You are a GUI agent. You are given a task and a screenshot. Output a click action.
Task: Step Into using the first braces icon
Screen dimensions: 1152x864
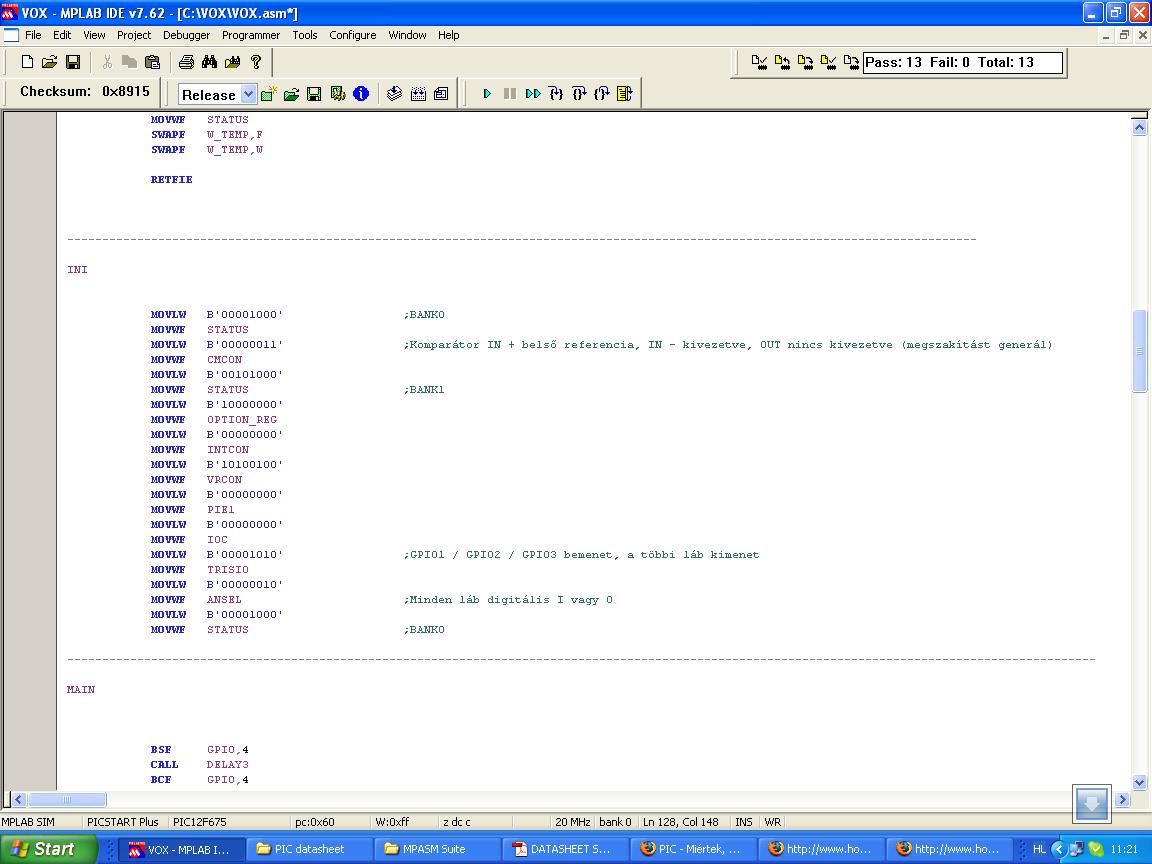click(556, 93)
